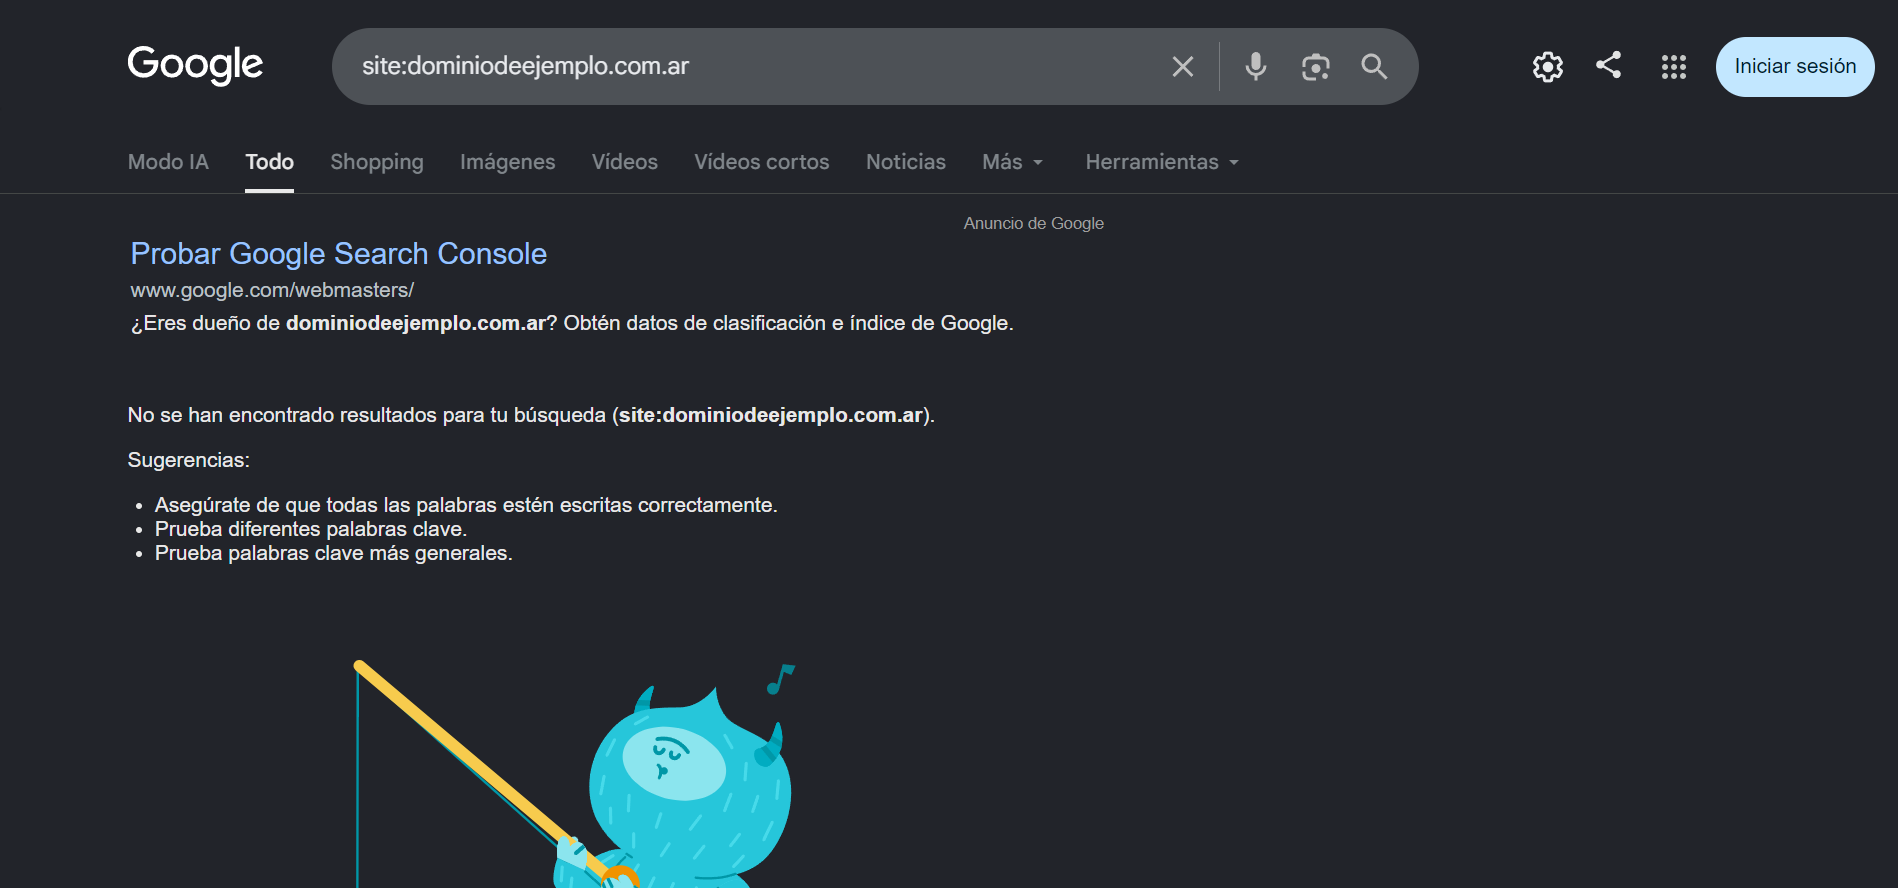1898x888 pixels.
Task: Expand the Herramientas dropdown
Action: (x=1163, y=162)
